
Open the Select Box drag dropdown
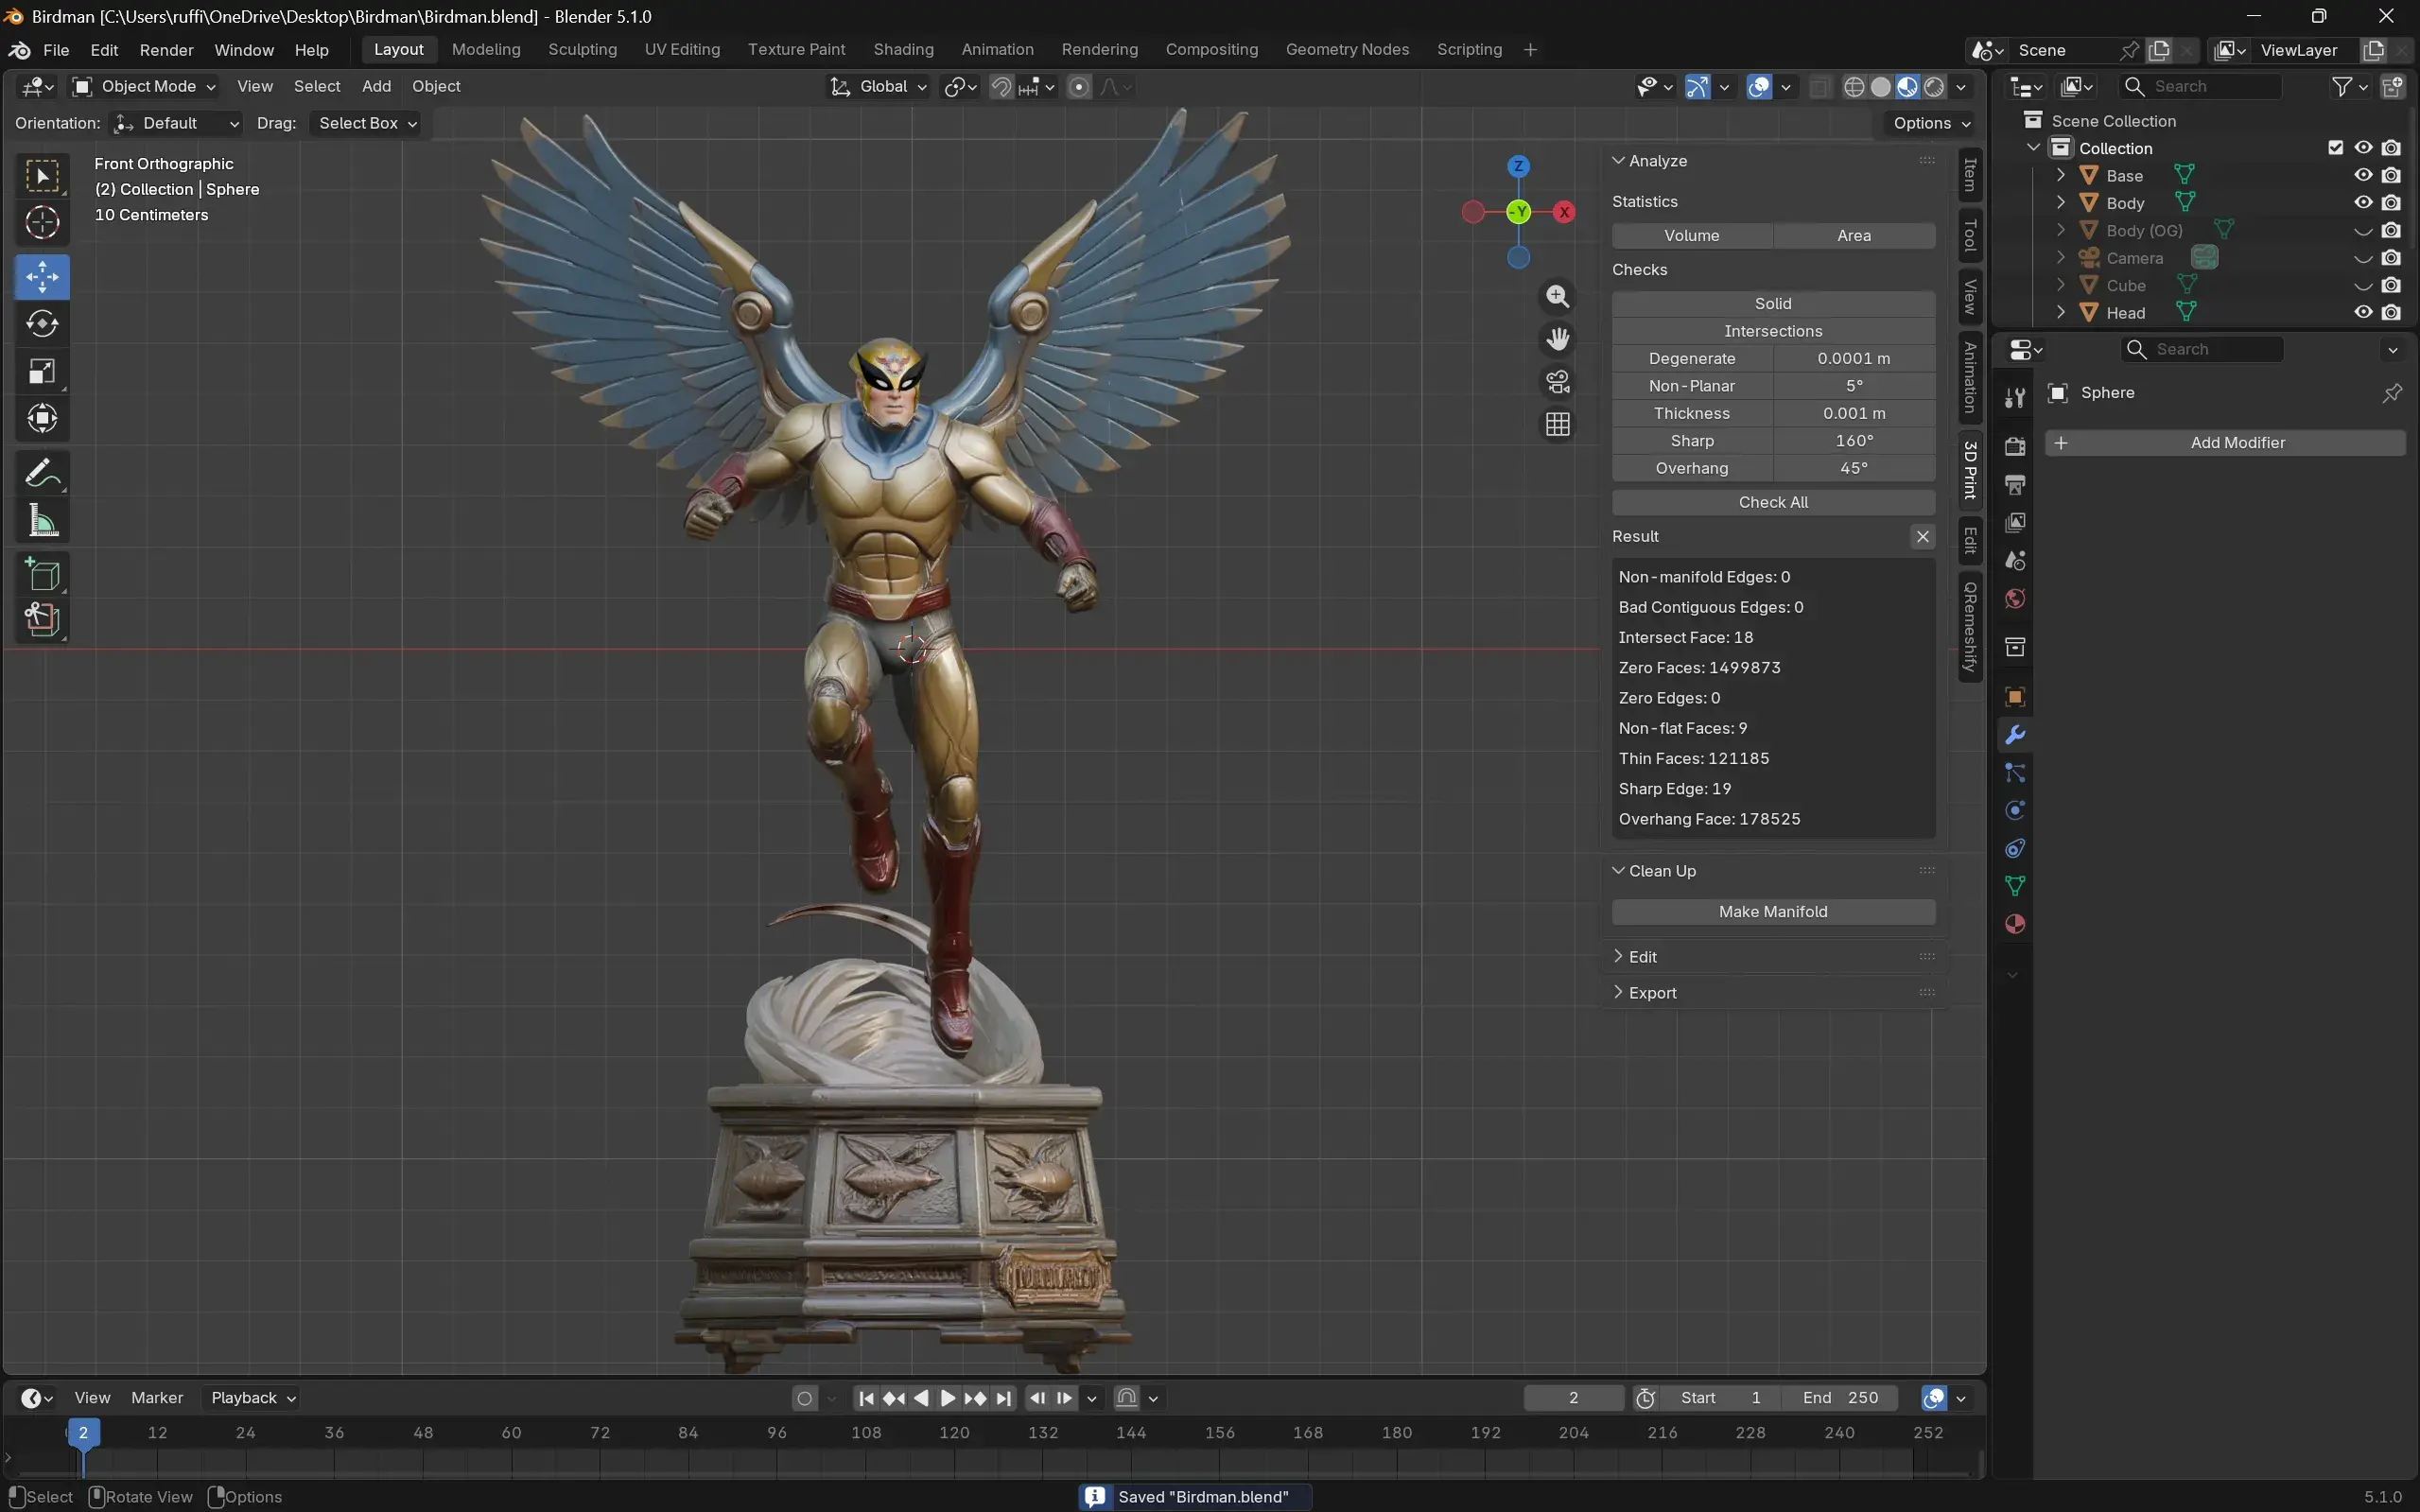click(x=367, y=123)
